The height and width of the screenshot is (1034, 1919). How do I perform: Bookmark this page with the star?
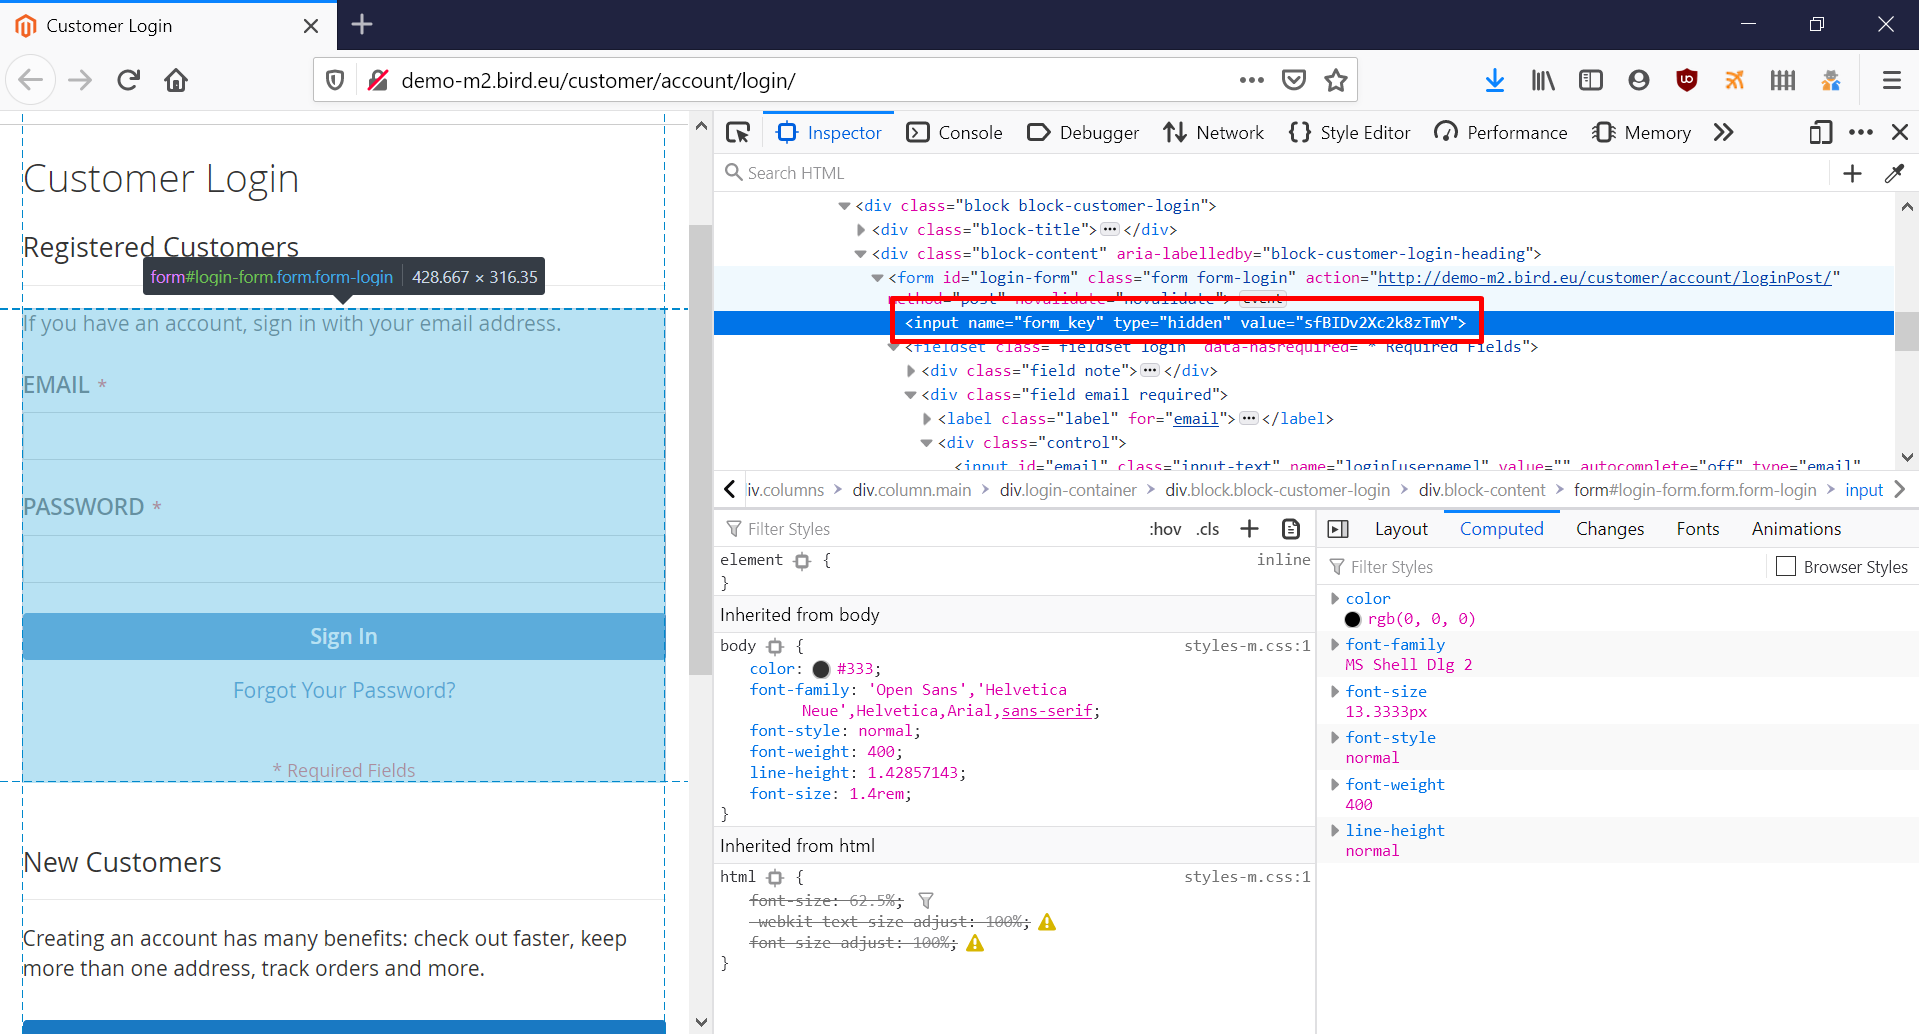point(1336,80)
